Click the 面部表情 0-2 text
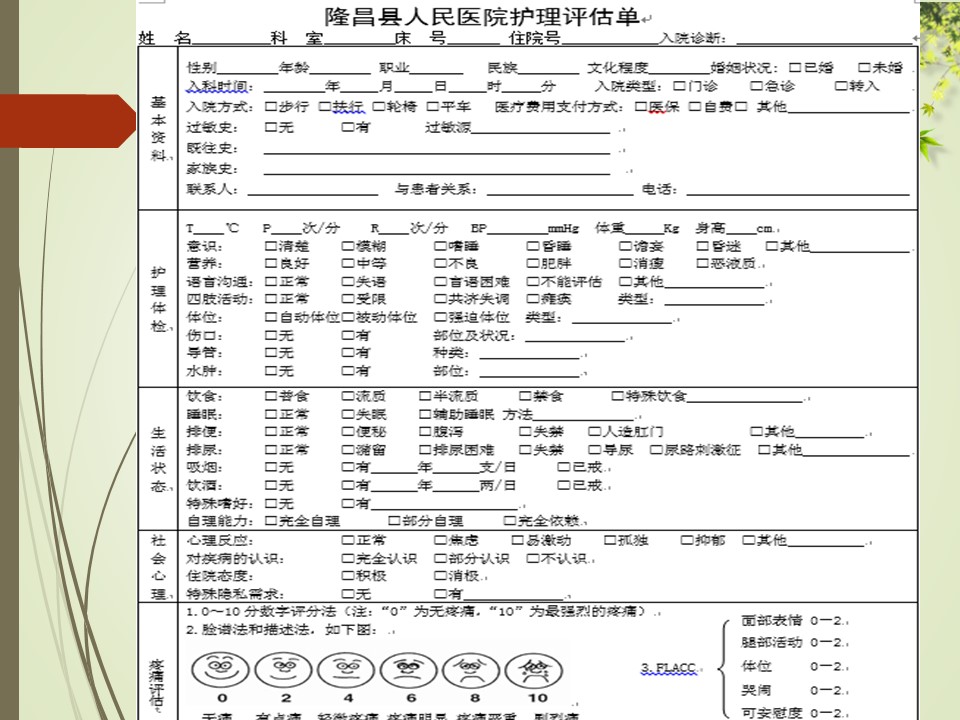This screenshot has height=720, width=960. [793, 621]
